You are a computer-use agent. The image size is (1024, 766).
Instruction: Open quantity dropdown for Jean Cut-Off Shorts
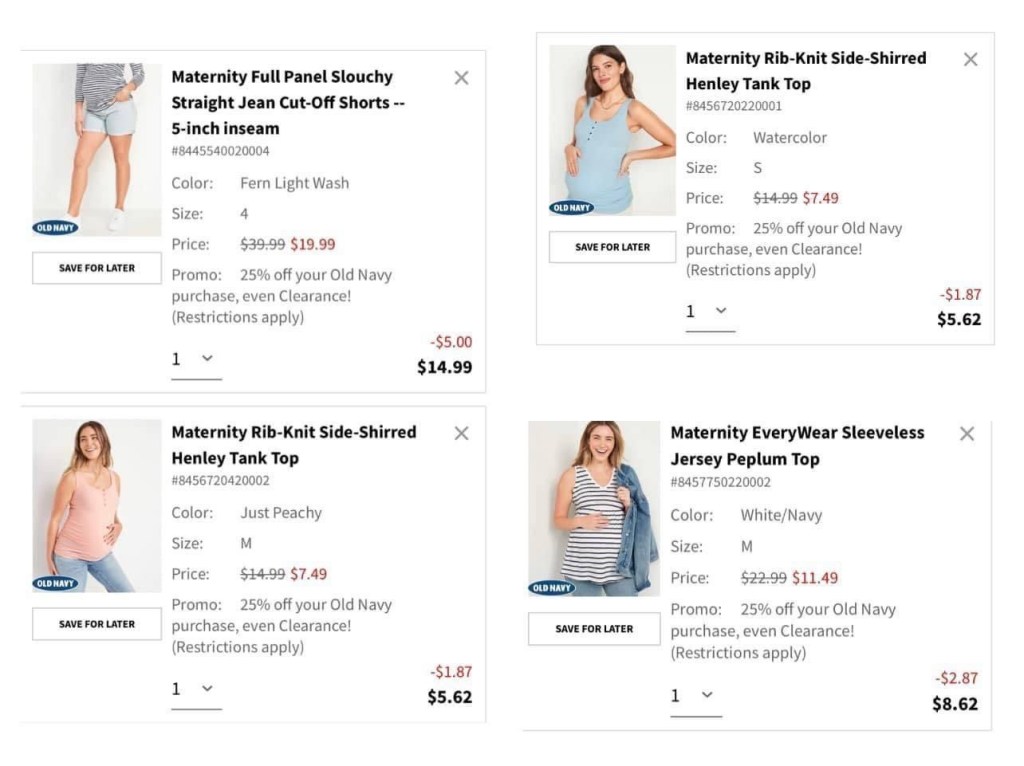click(196, 359)
